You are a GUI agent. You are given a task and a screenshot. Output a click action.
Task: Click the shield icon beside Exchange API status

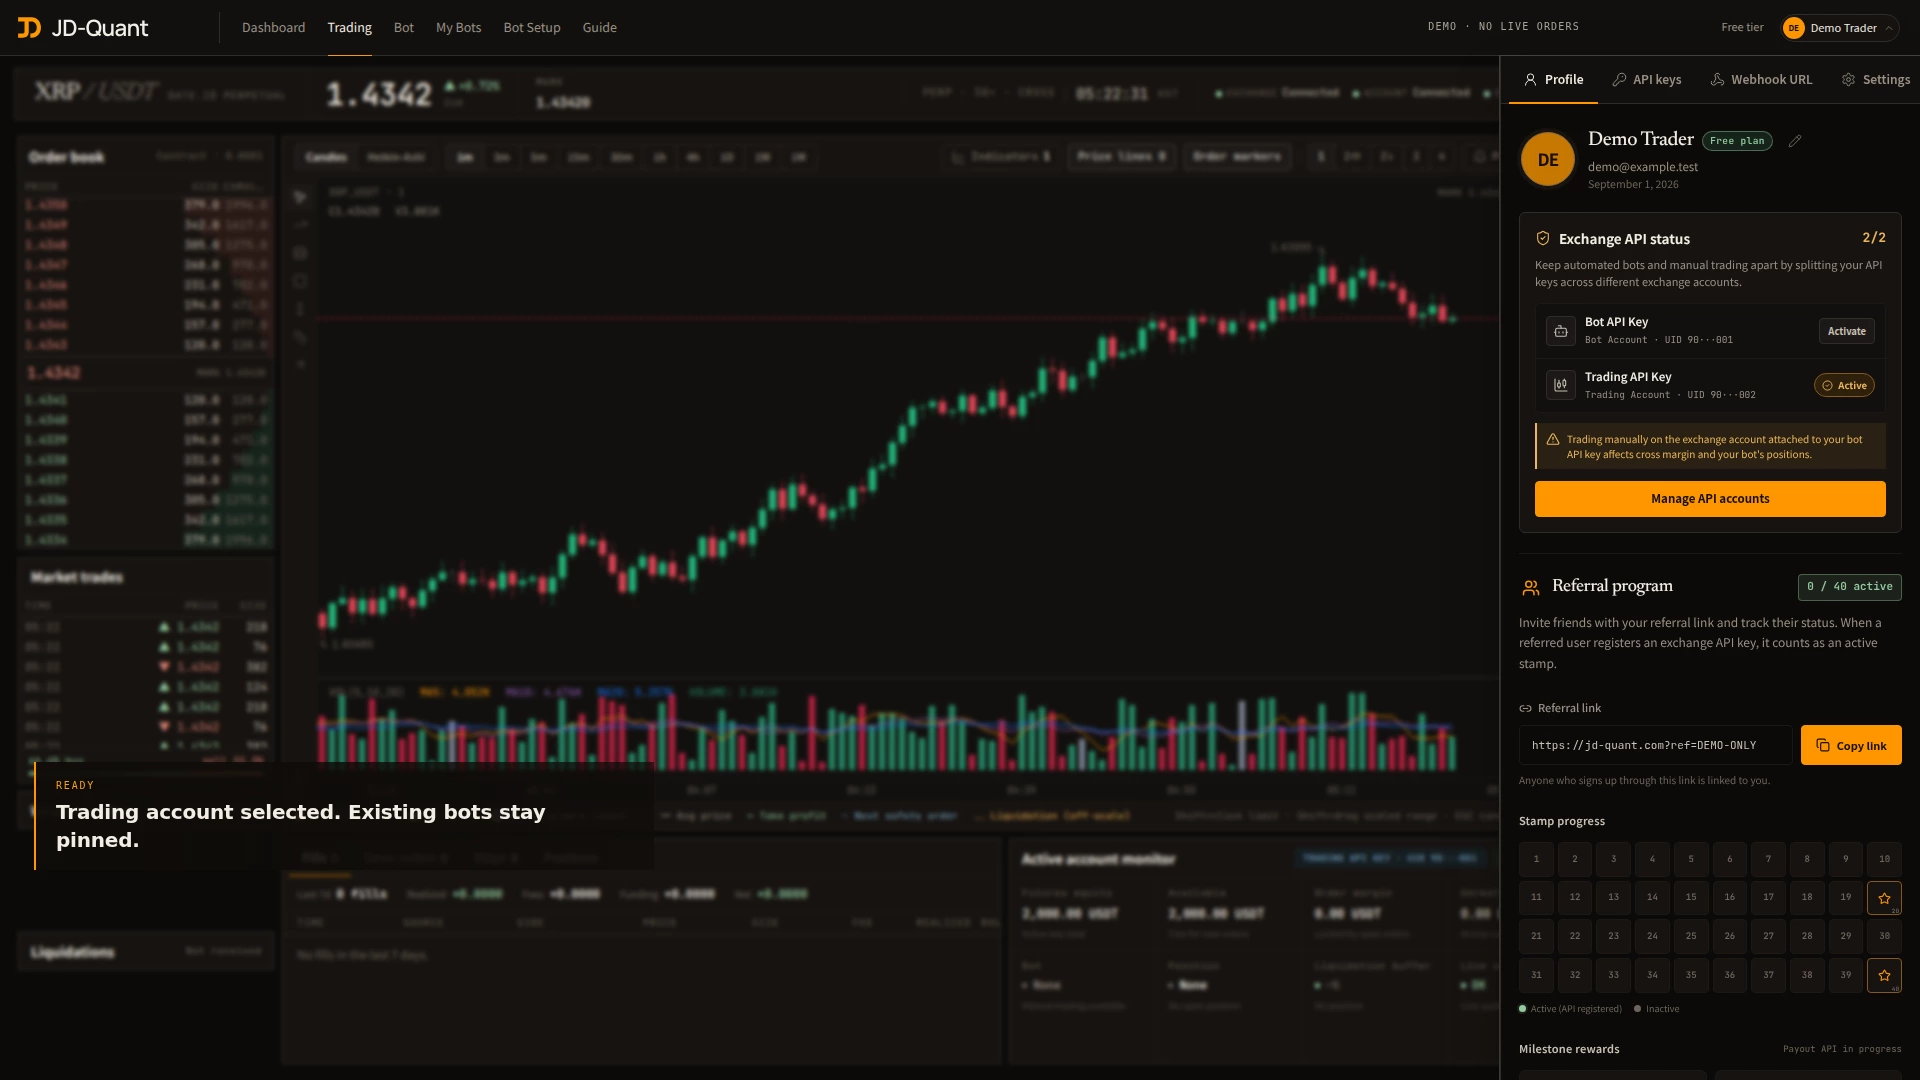1542,238
